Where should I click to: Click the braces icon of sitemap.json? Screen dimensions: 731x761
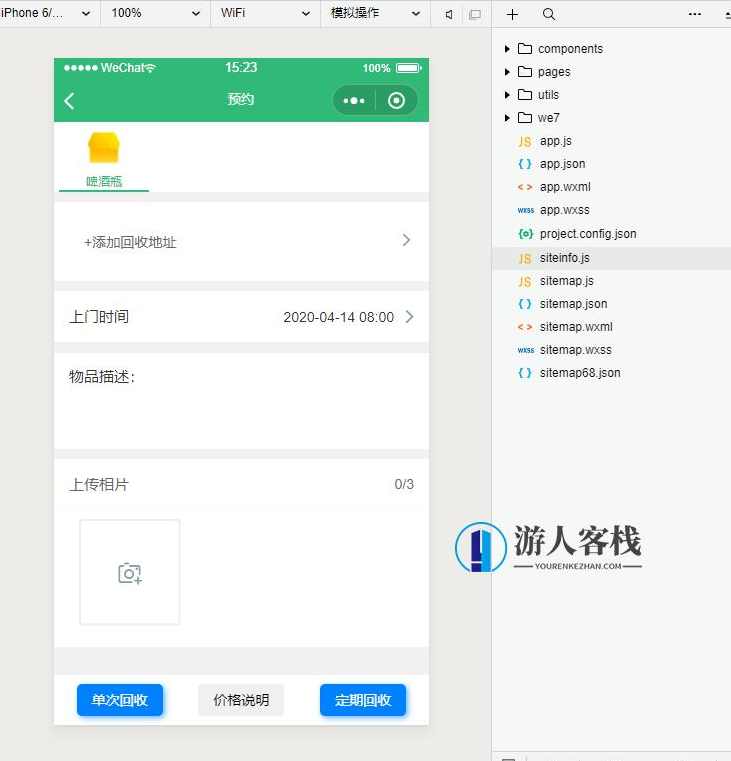(525, 304)
